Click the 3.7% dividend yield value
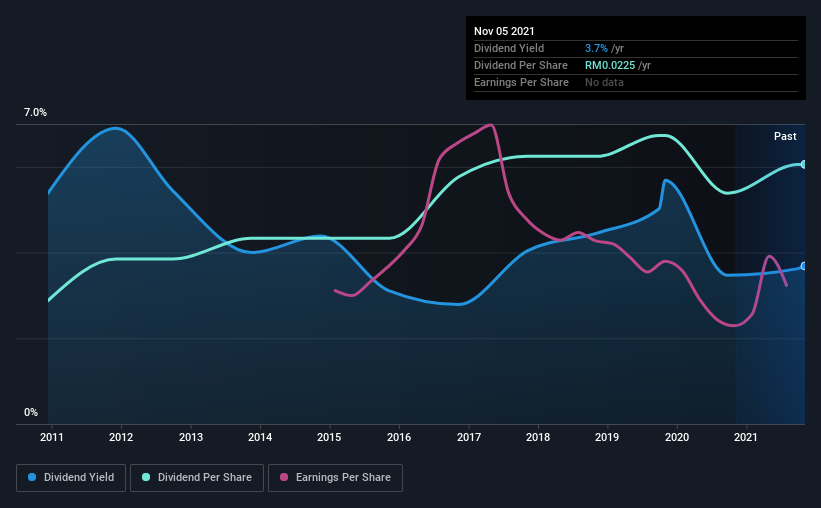Image resolution: width=821 pixels, height=508 pixels. [x=596, y=48]
